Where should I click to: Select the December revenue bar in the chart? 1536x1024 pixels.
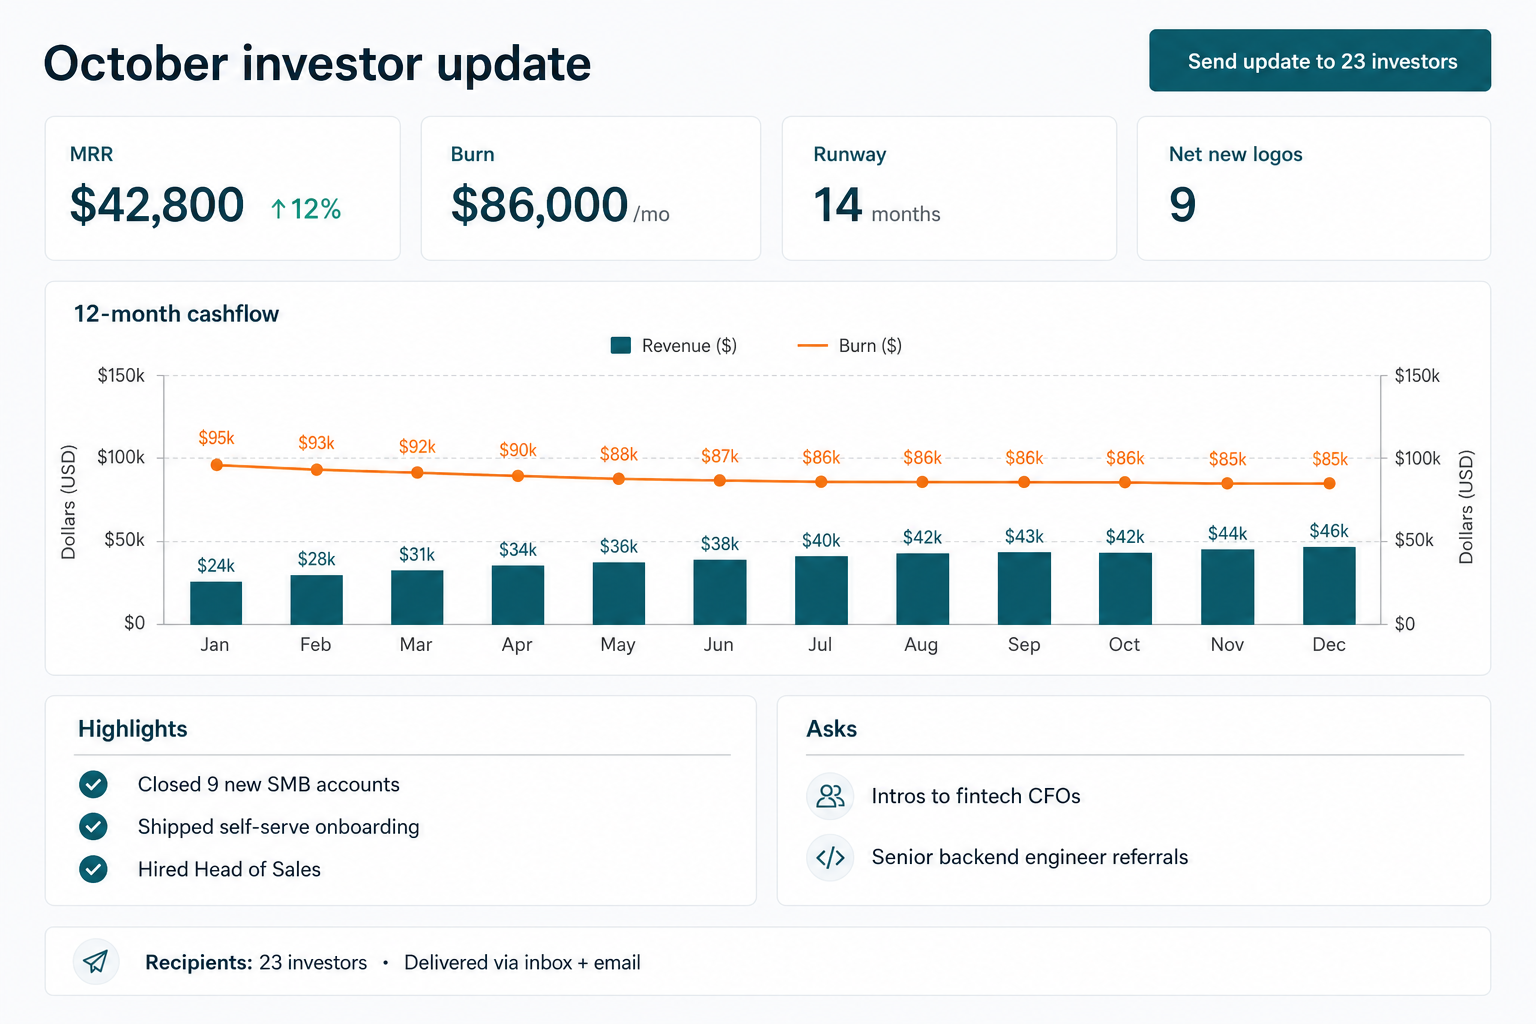pyautogui.click(x=1329, y=586)
